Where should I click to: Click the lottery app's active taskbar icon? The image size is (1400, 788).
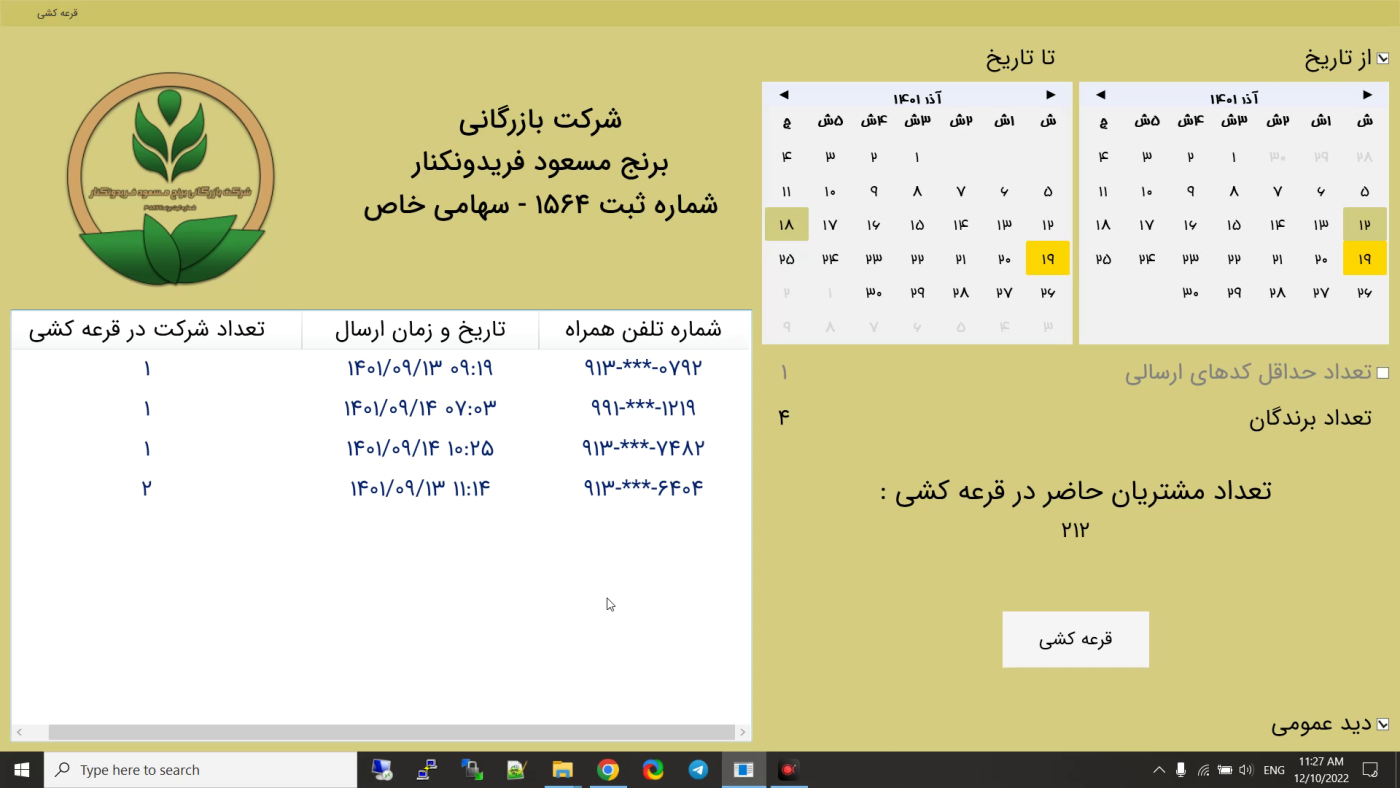tap(743, 770)
